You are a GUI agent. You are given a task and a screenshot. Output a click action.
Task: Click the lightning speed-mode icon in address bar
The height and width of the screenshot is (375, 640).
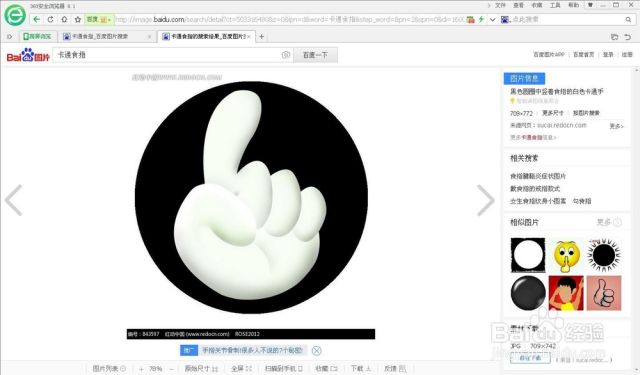pos(481,19)
